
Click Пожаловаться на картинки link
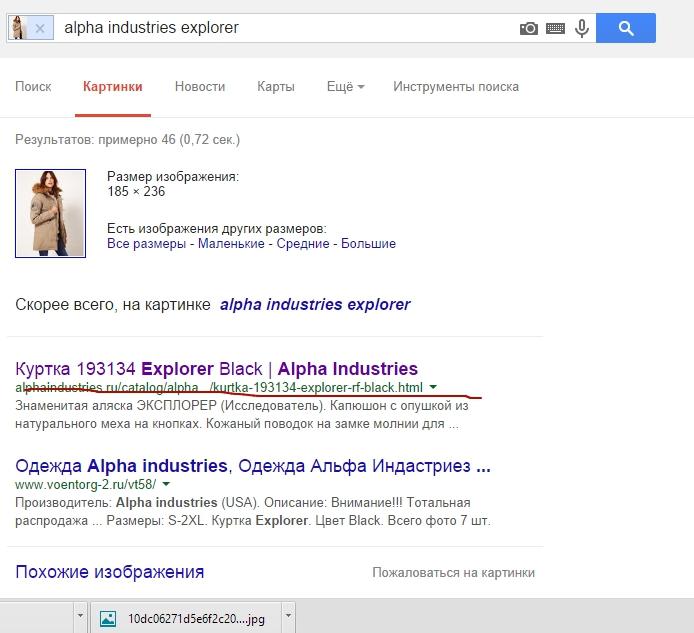pos(453,572)
